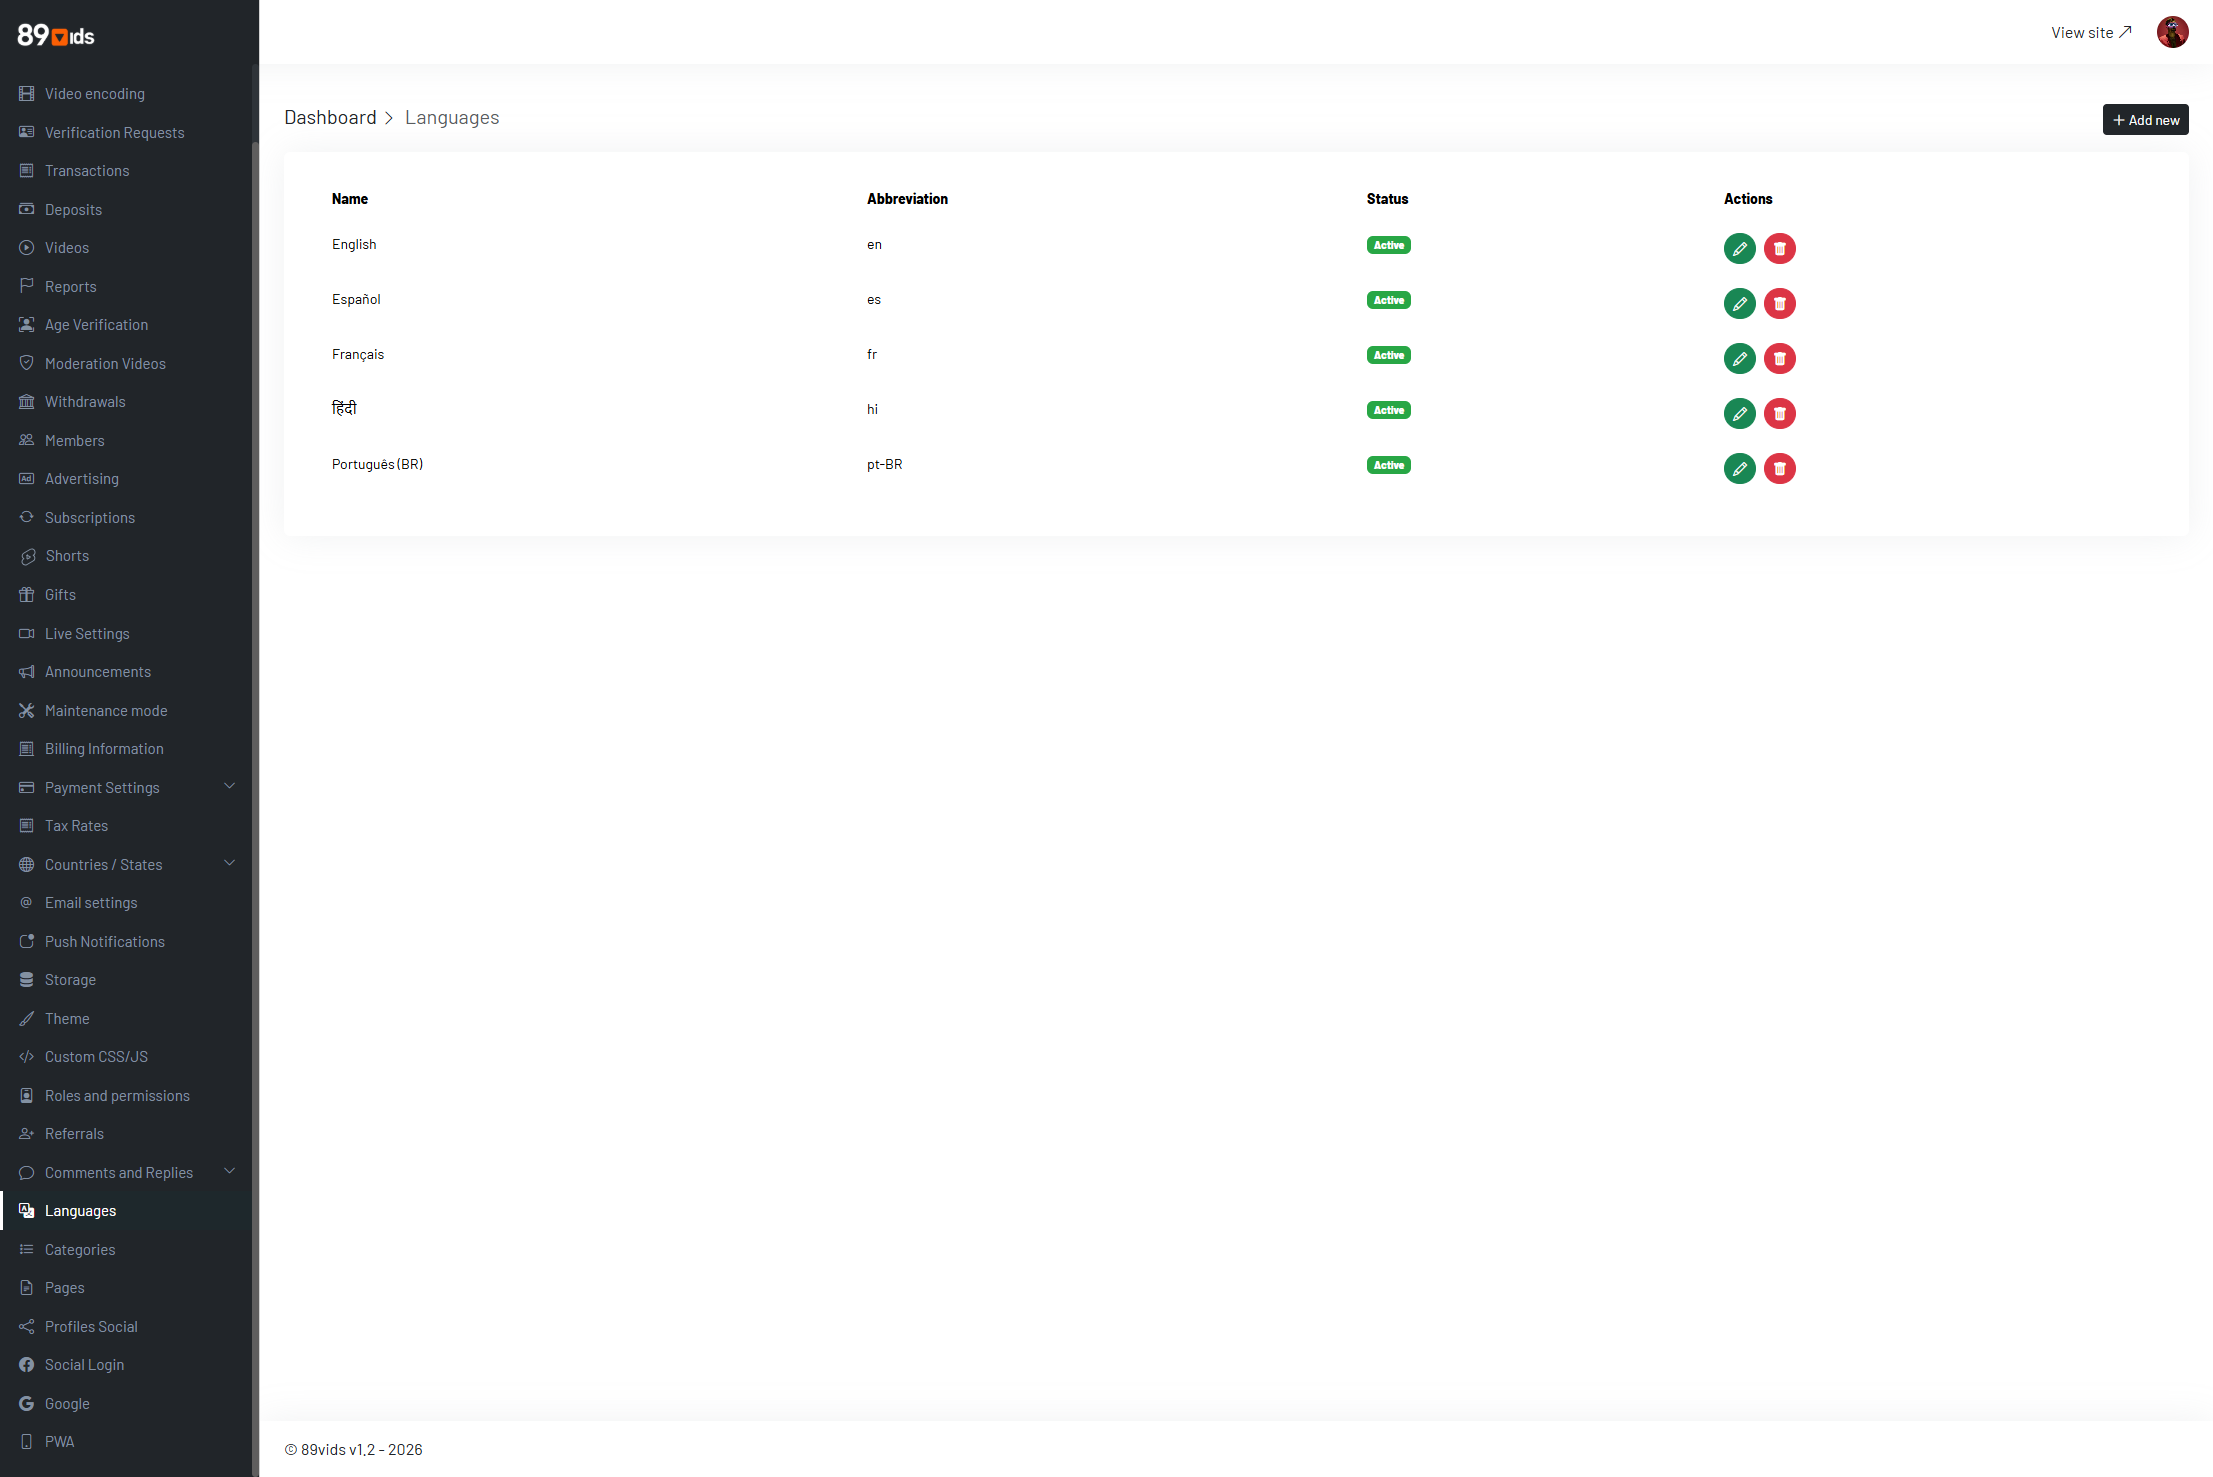Click the user avatar in top right
Screen dimensions: 2213x1477
pyautogui.click(x=2172, y=32)
